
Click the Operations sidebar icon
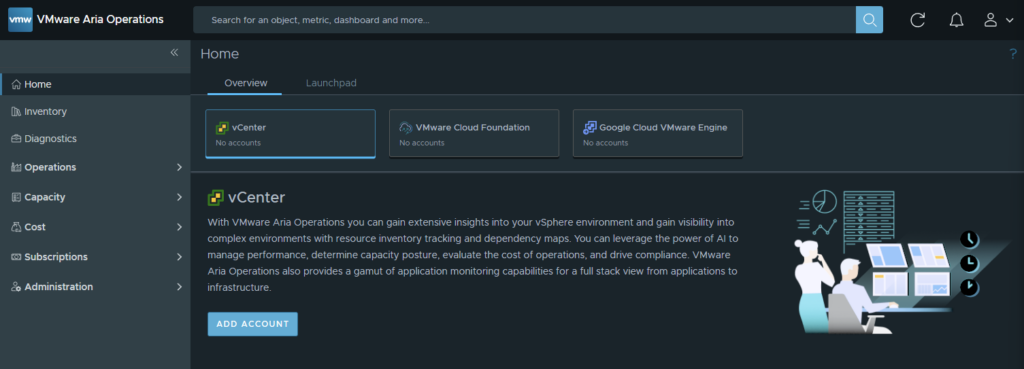16,167
